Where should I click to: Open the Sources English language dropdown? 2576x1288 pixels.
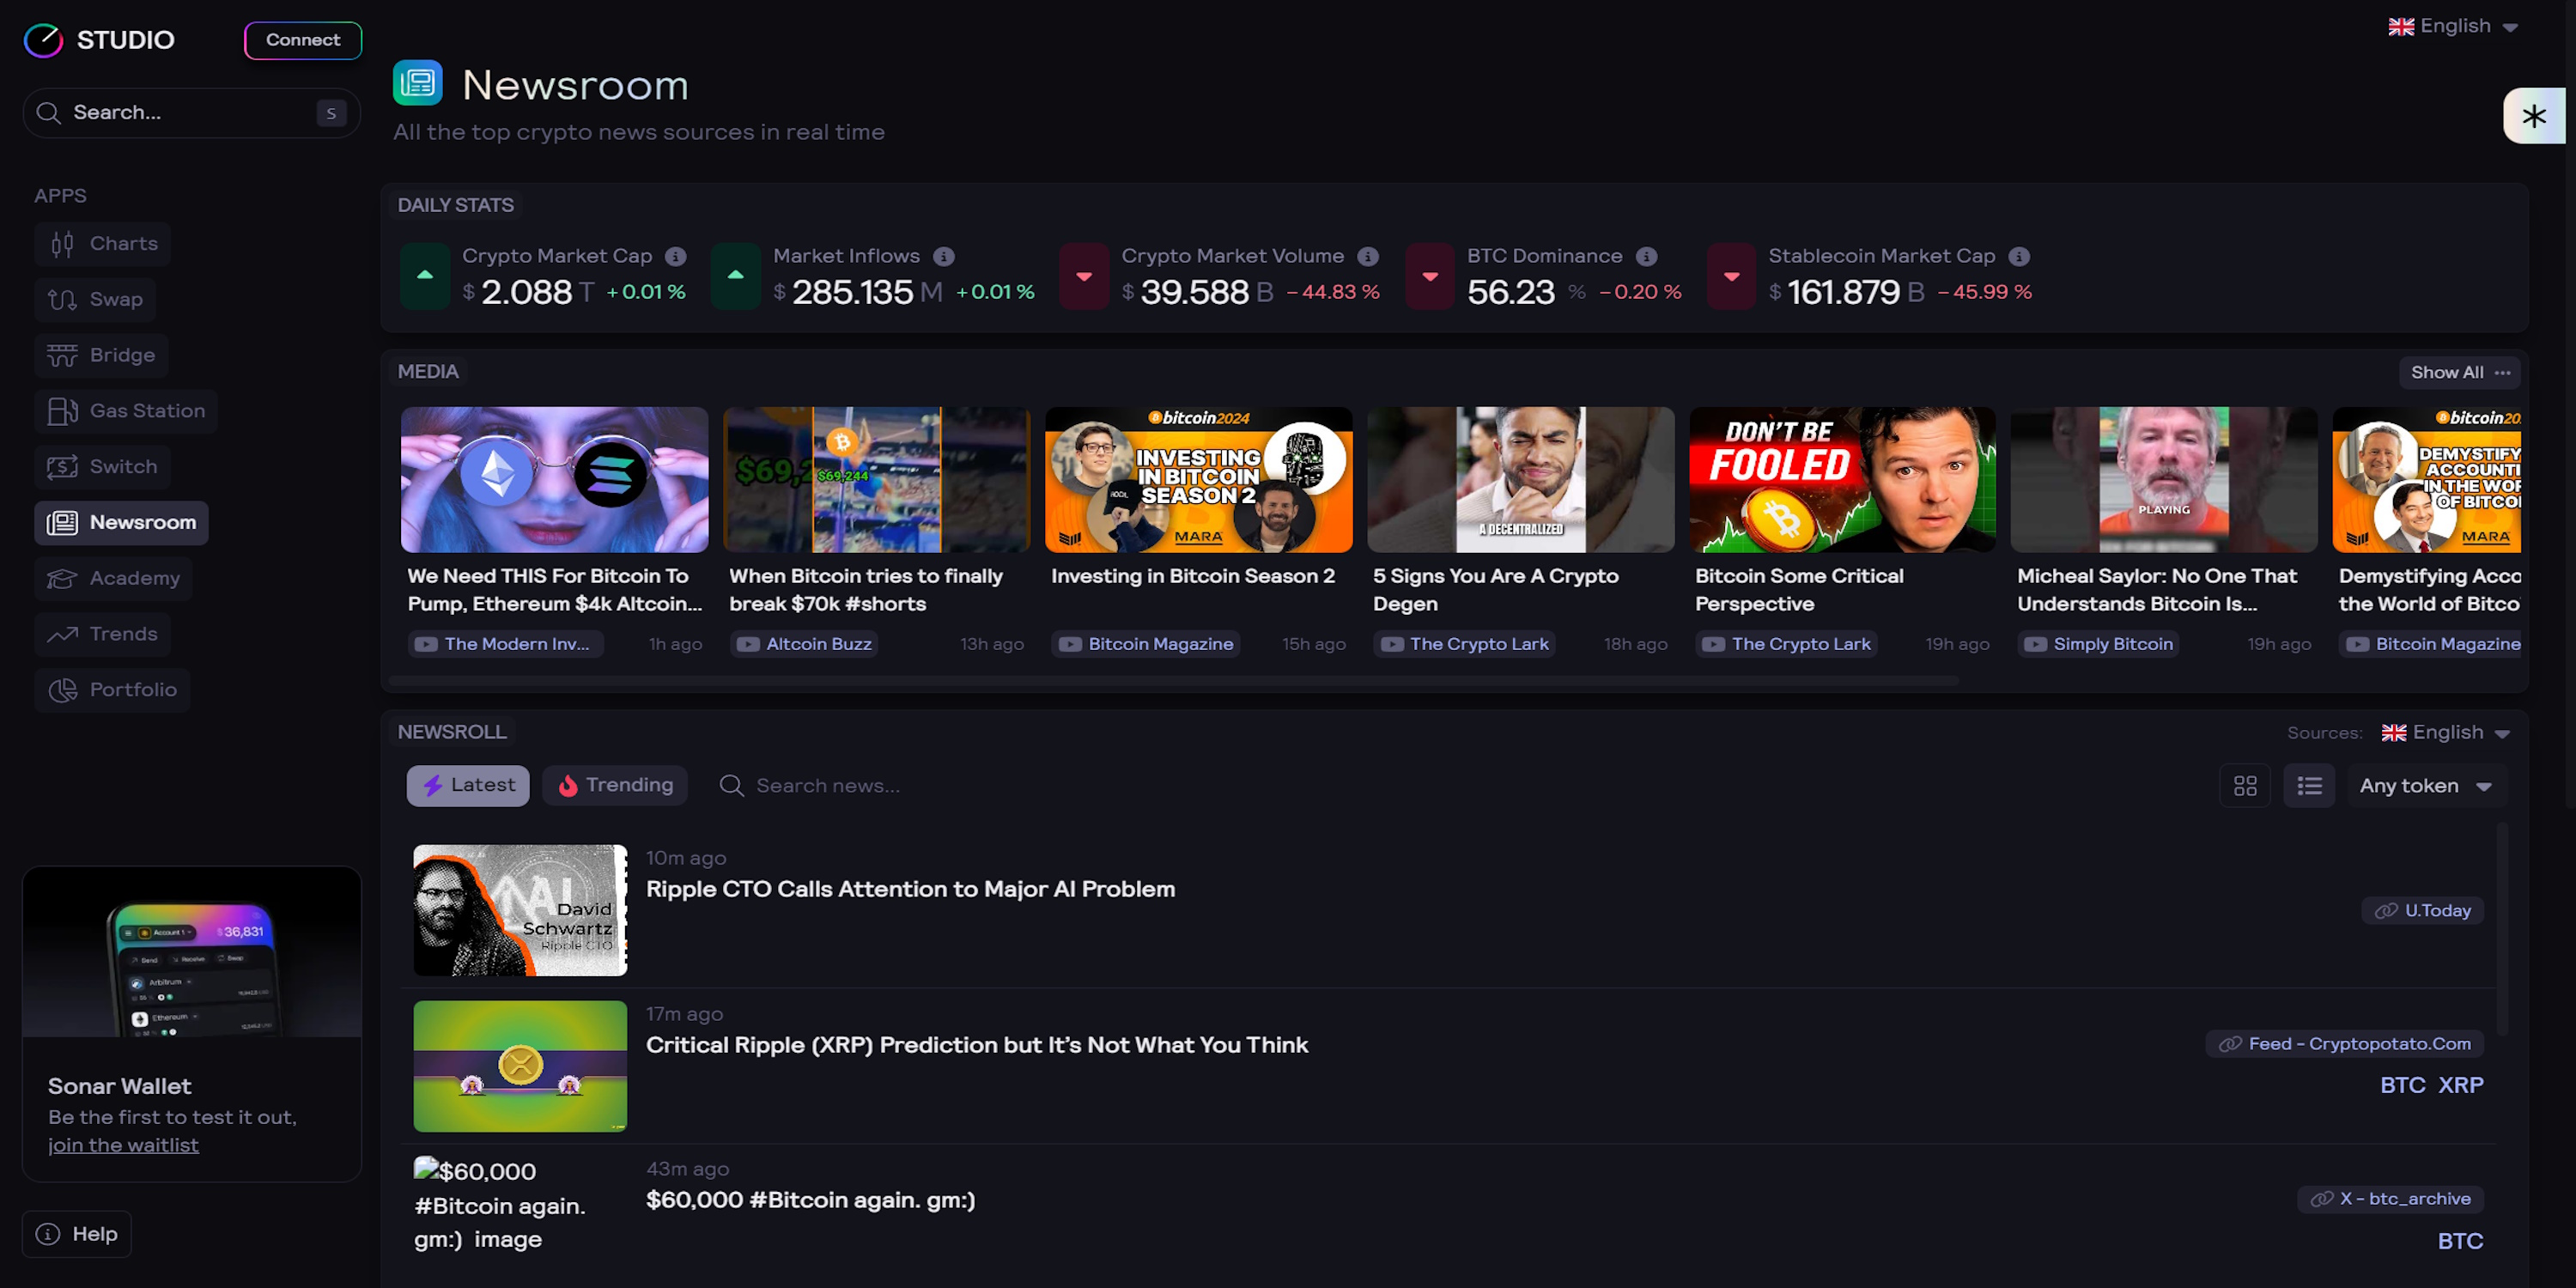pos(2446,733)
